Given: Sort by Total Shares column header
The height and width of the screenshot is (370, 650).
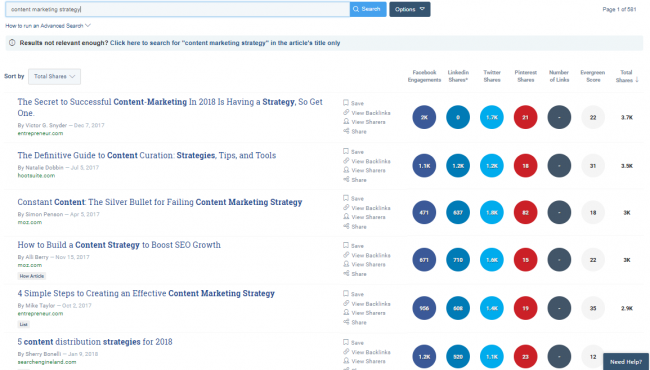Looking at the screenshot, I should [x=626, y=76].
